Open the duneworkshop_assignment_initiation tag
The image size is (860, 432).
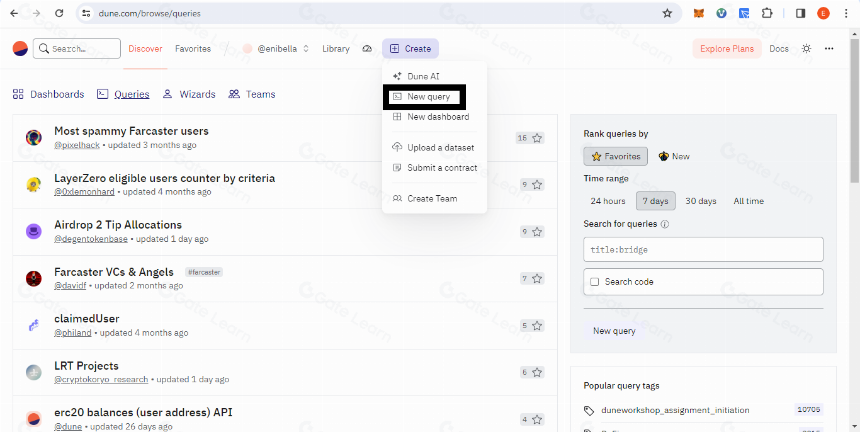point(675,410)
